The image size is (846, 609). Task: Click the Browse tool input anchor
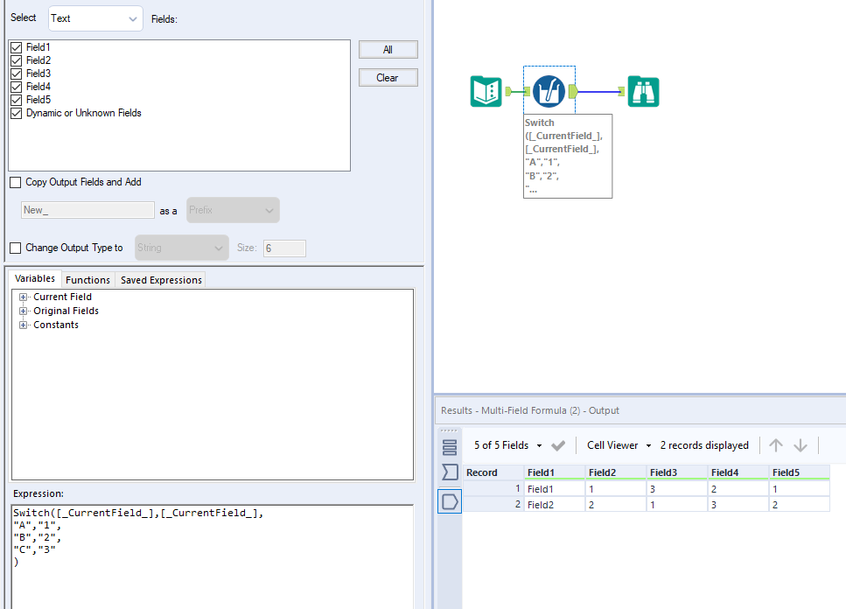click(x=622, y=92)
